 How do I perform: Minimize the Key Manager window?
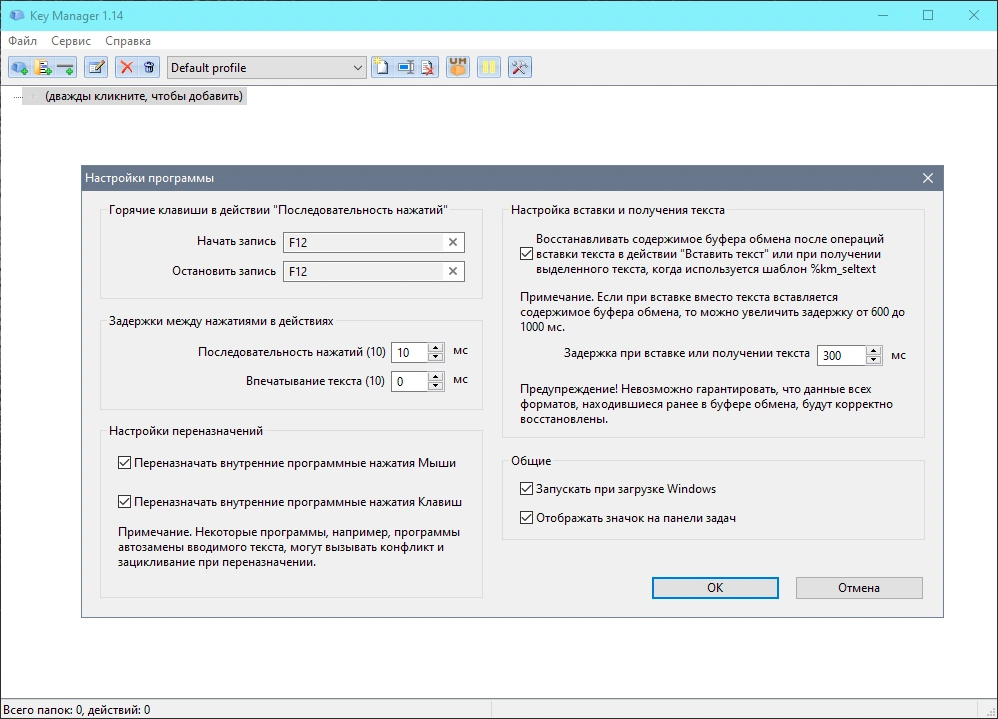coord(883,15)
